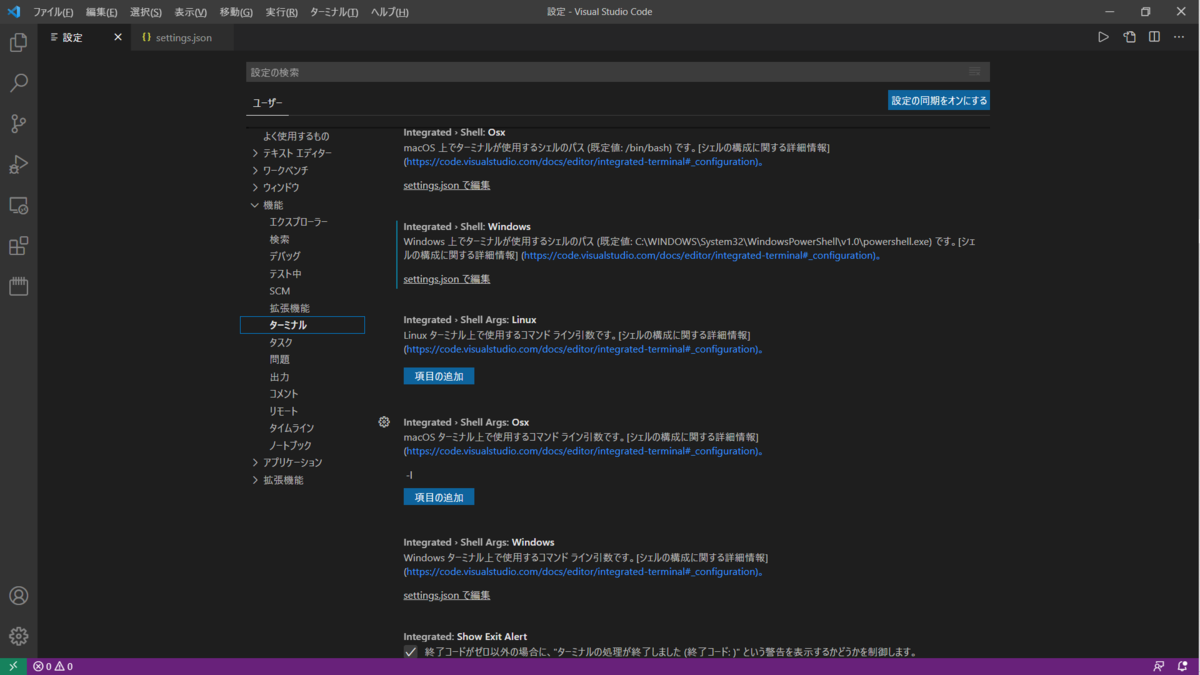Open settings.json で編集 under Shell: Windows

[x=447, y=279]
